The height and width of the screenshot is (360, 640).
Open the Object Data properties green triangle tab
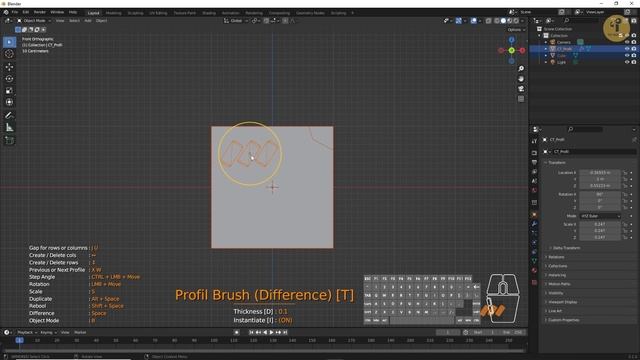[x=534, y=261]
